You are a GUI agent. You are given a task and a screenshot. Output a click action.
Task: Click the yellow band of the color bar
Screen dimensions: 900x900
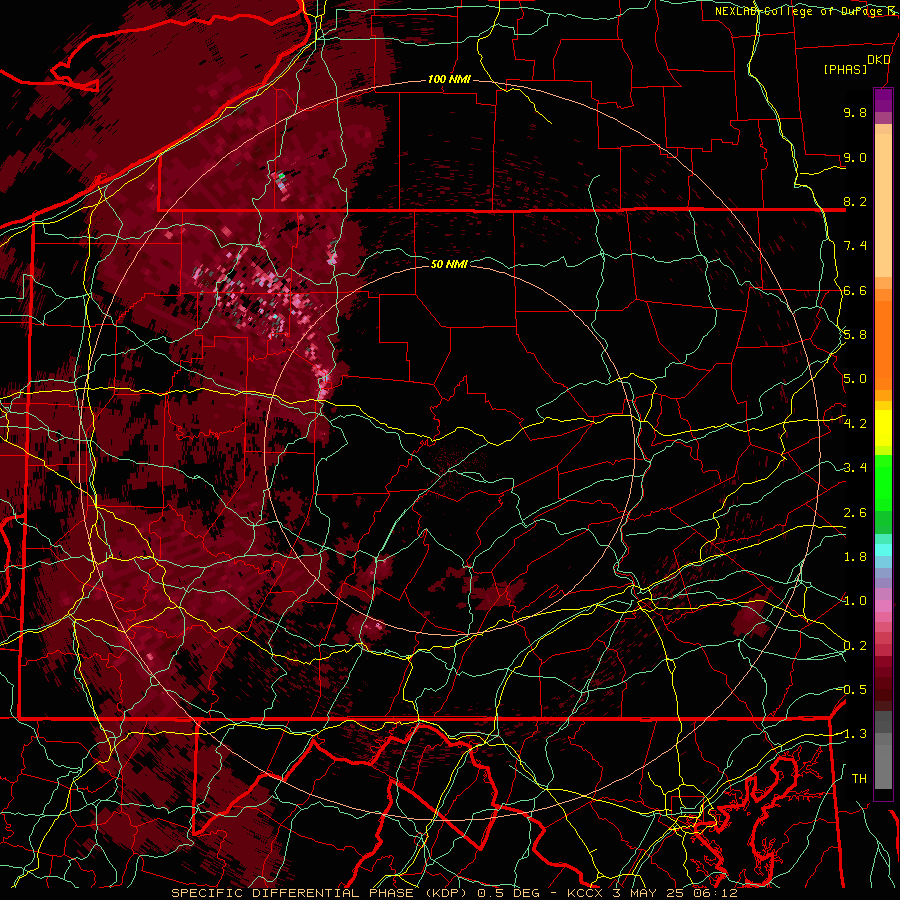[x=883, y=428]
